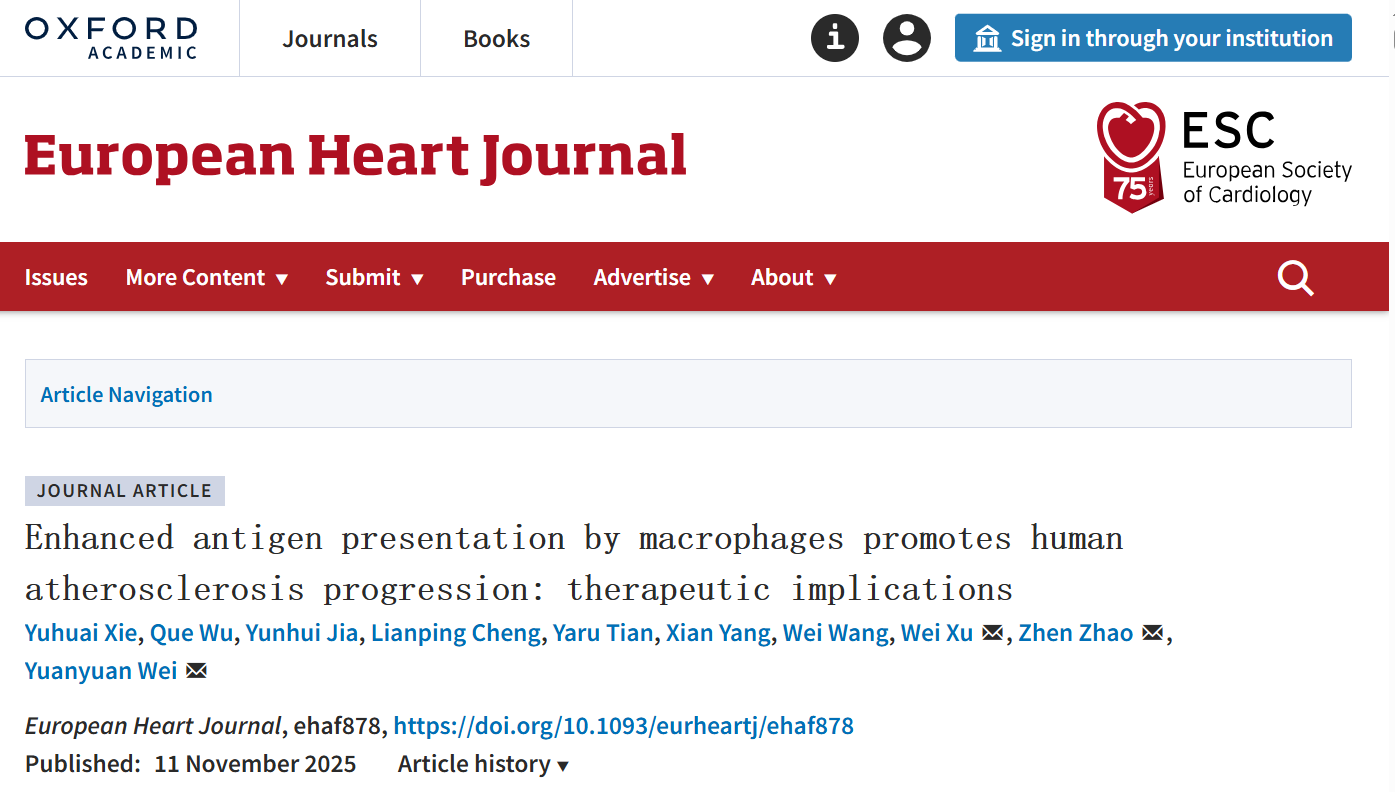Expand the About menu
This screenshot has width=1395, height=792.
pyautogui.click(x=793, y=278)
